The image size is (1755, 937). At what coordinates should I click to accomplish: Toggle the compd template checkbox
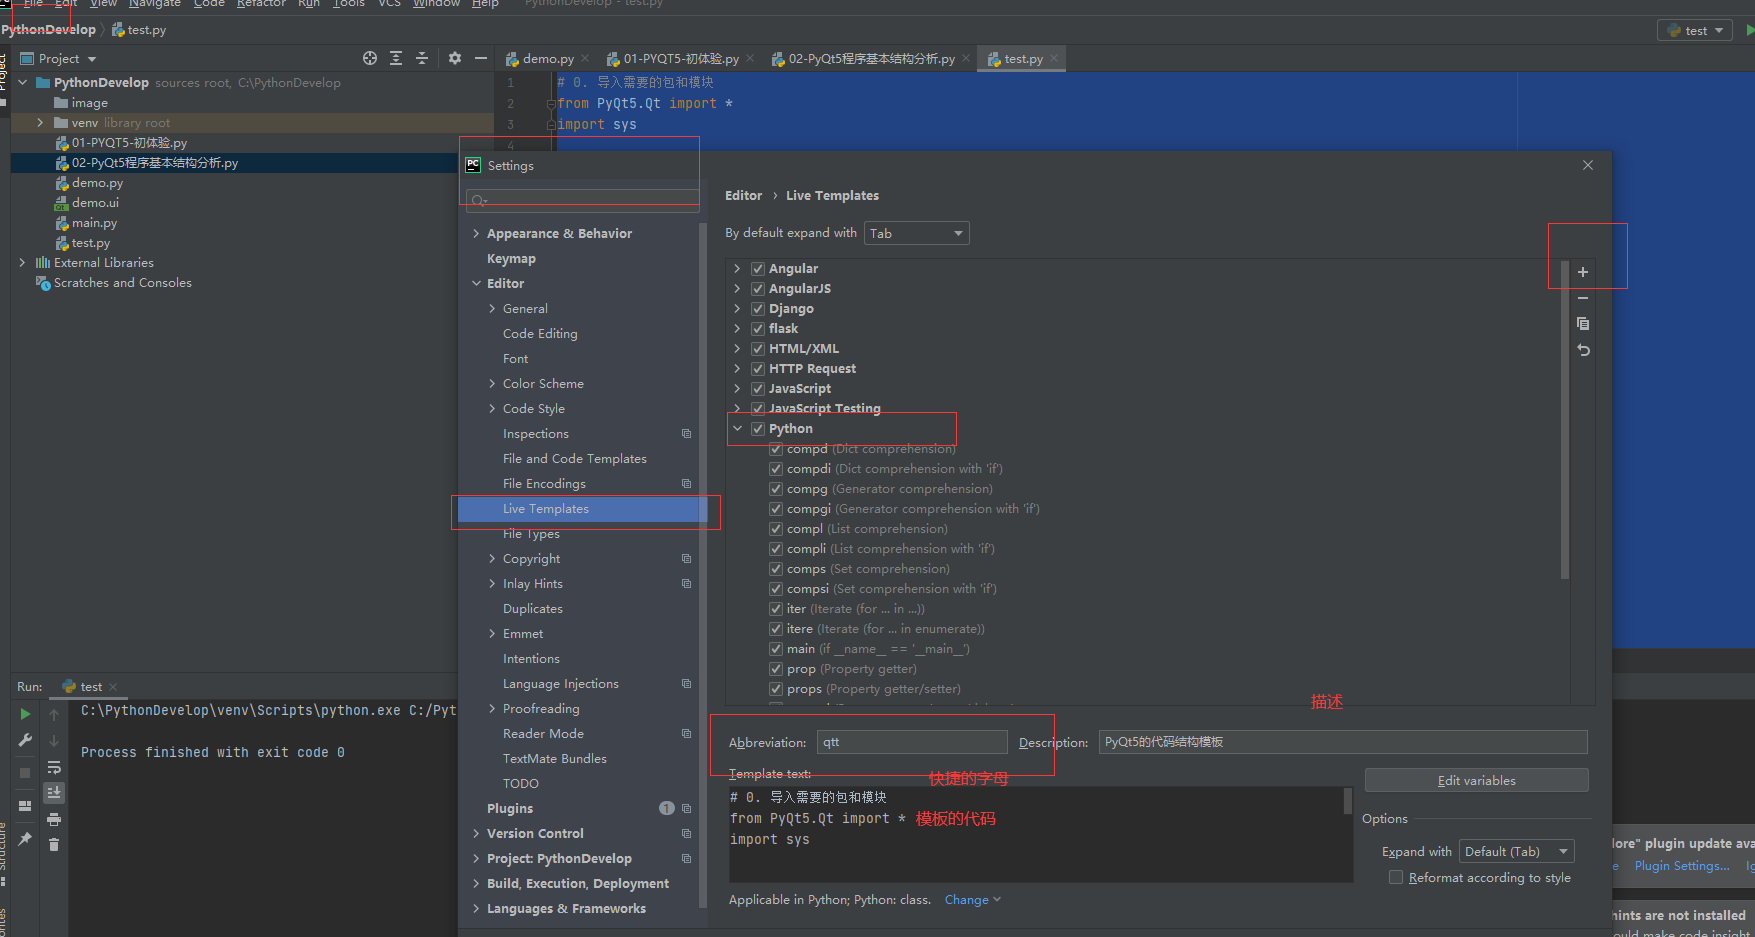click(776, 449)
